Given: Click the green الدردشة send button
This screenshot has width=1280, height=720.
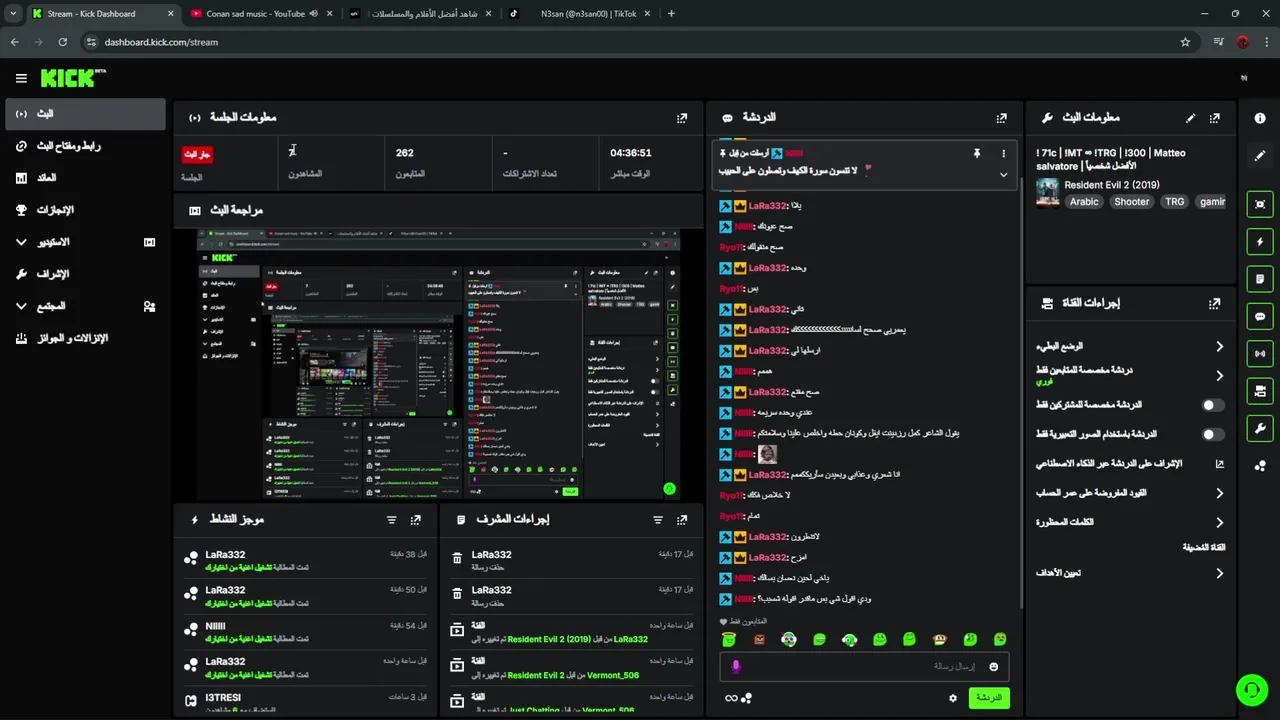Looking at the screenshot, I should [x=988, y=698].
